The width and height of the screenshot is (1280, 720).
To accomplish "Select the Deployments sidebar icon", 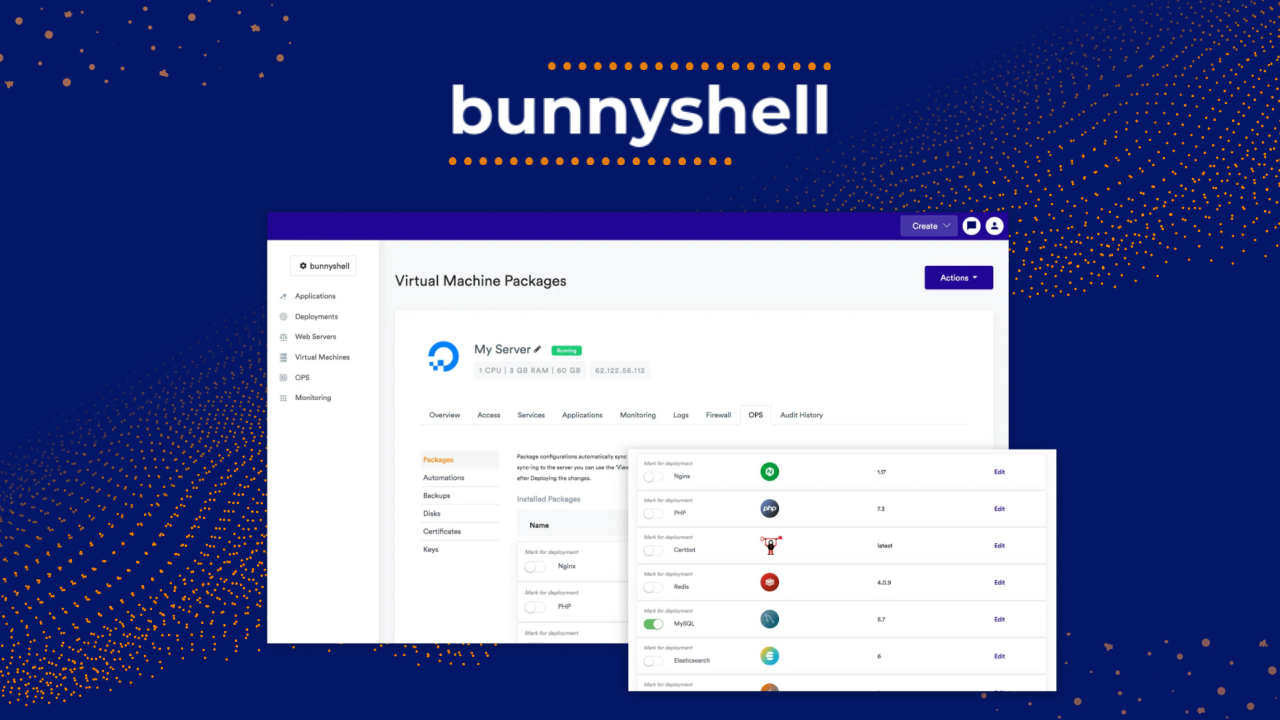I will point(284,317).
